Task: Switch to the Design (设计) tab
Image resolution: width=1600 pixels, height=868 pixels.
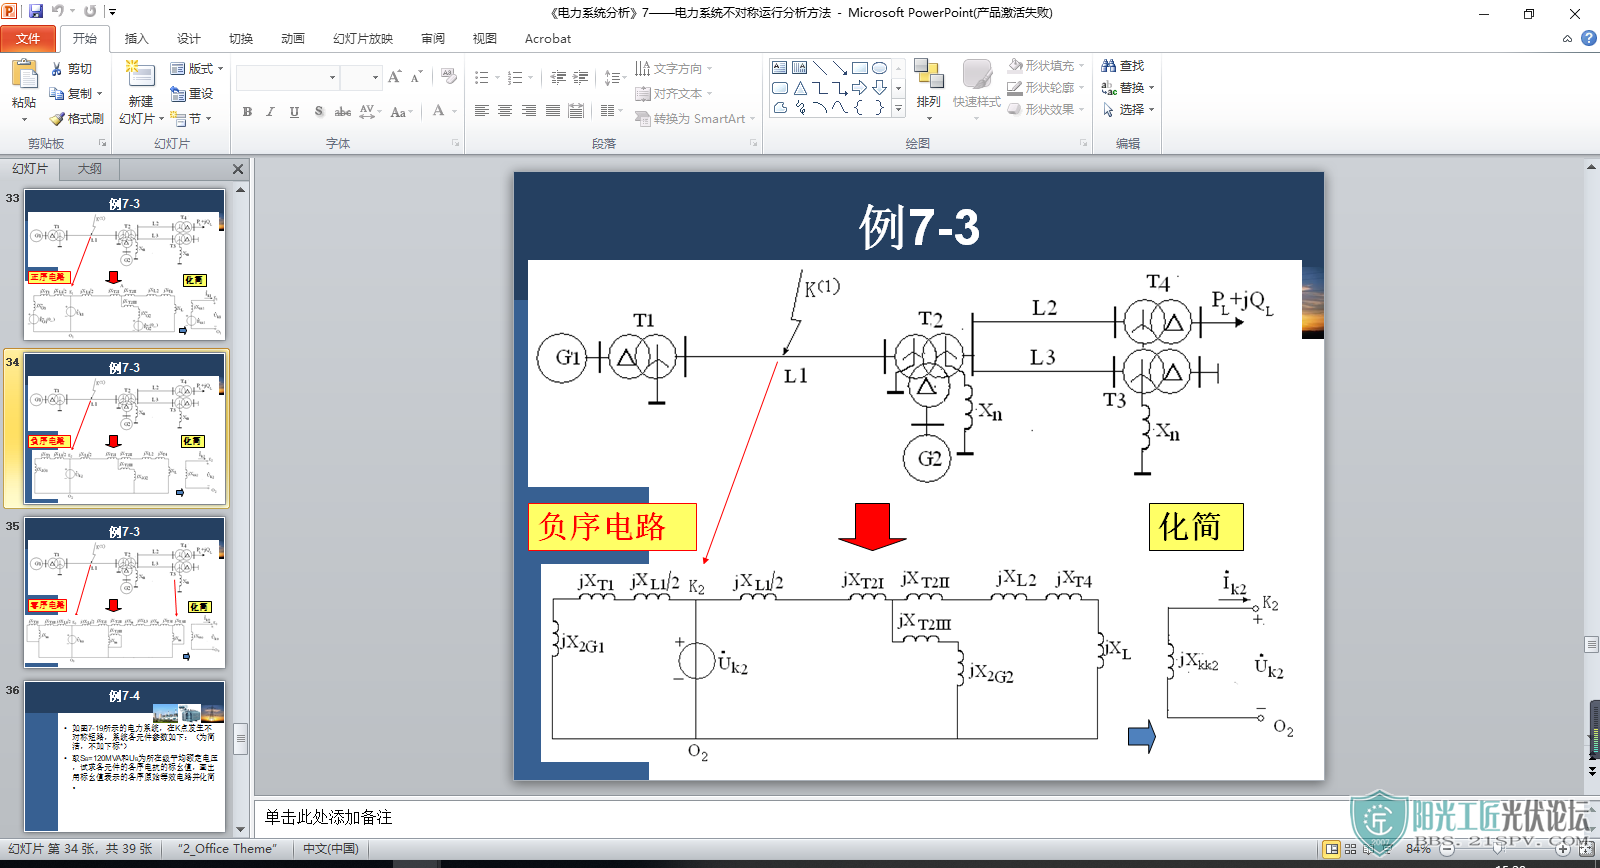Action: 188,39
